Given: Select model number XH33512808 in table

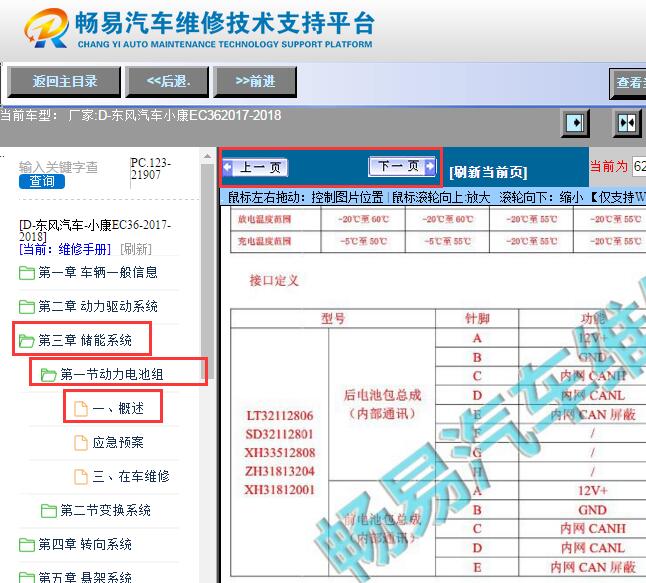Looking at the screenshot, I should 280,453.
